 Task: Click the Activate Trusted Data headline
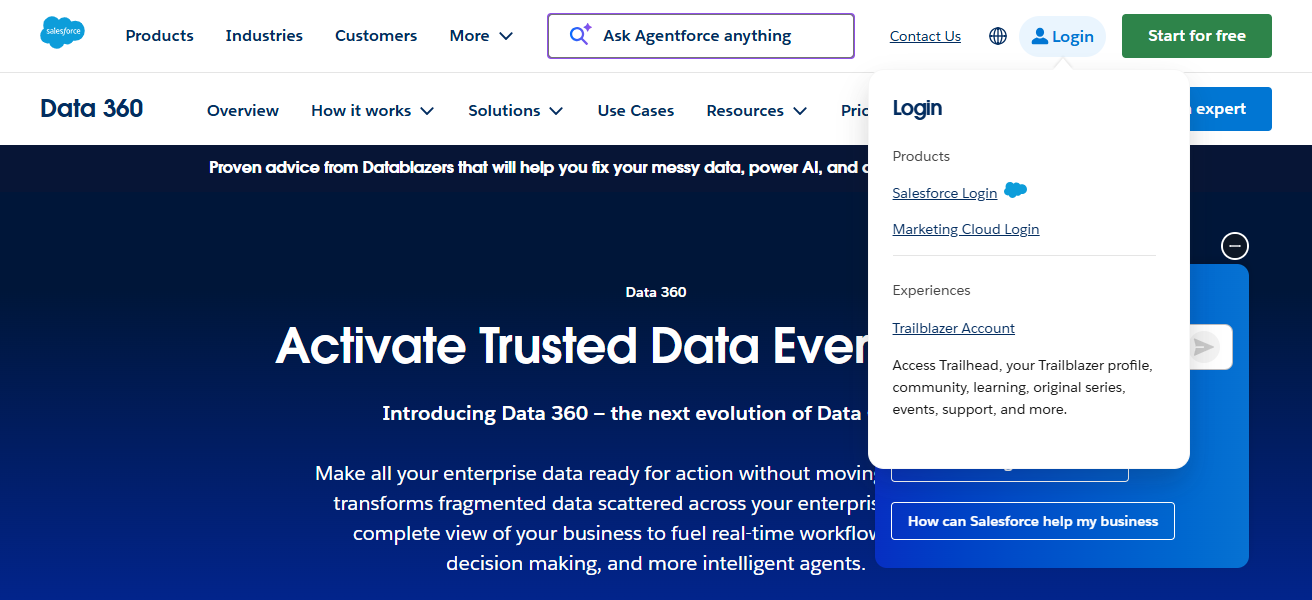[572, 346]
